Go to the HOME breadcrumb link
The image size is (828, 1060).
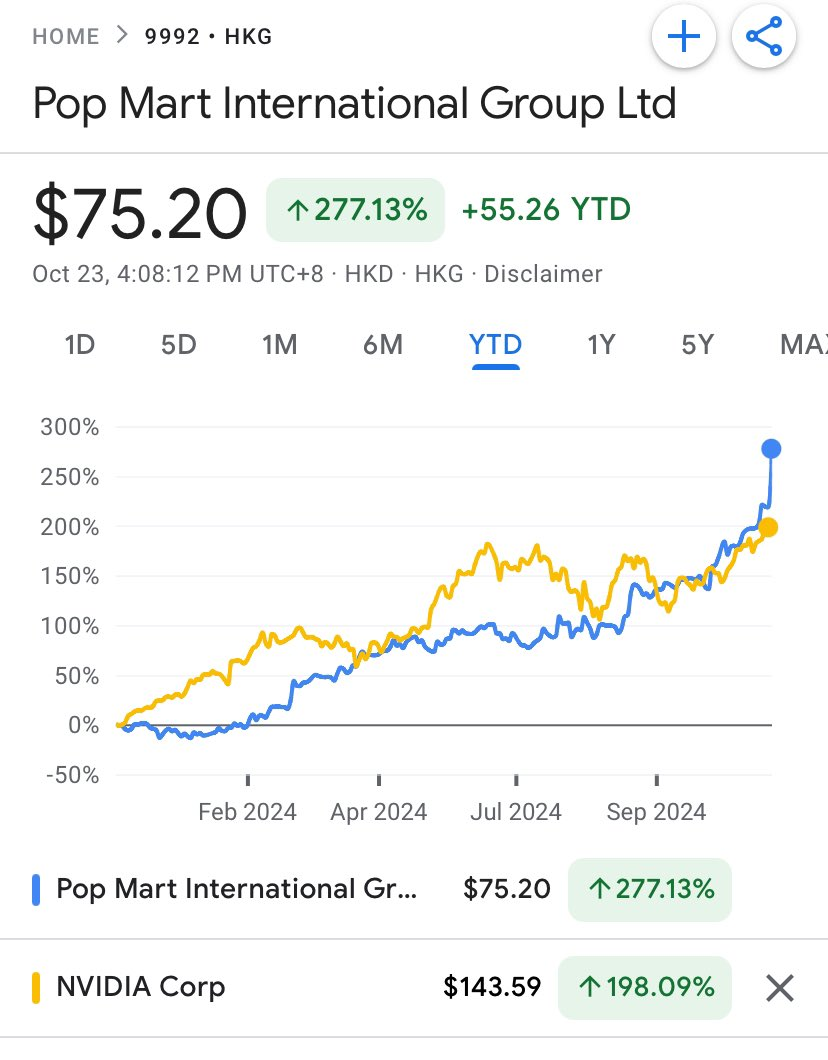point(66,37)
